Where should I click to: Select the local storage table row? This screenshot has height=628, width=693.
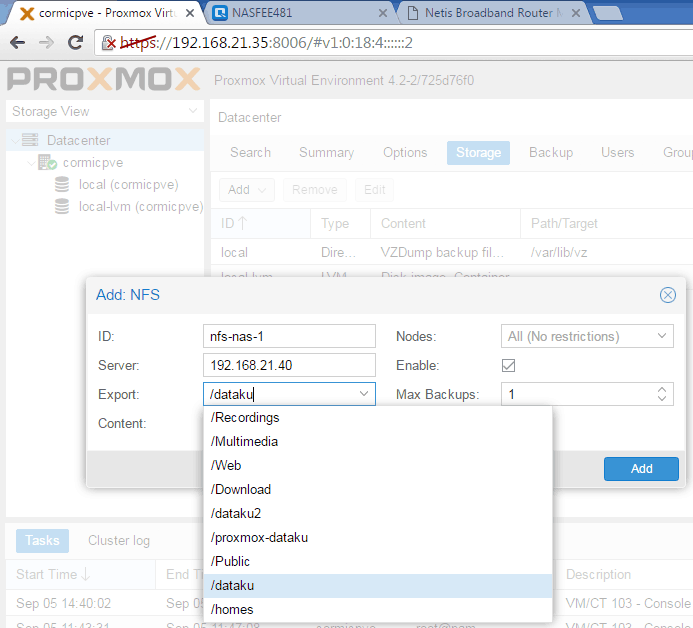click(452, 252)
